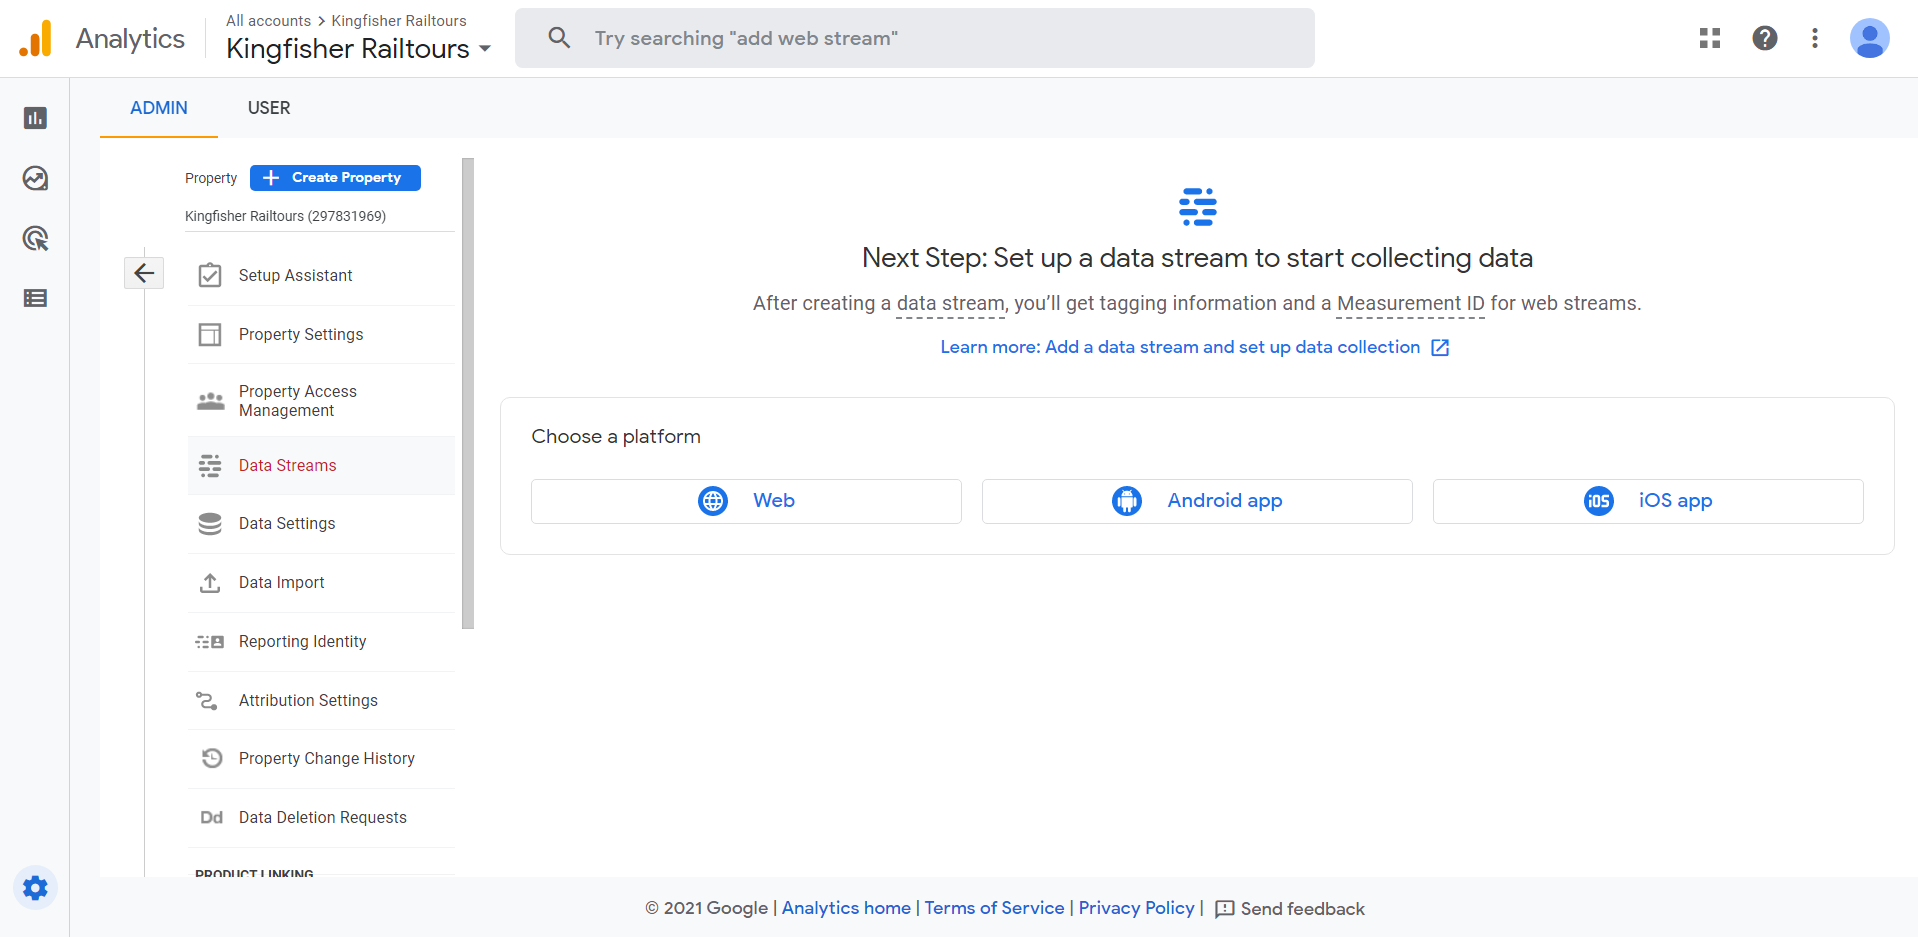Open the Explore icon in left sidebar
Screen dimensions: 1918x937
(x=35, y=178)
